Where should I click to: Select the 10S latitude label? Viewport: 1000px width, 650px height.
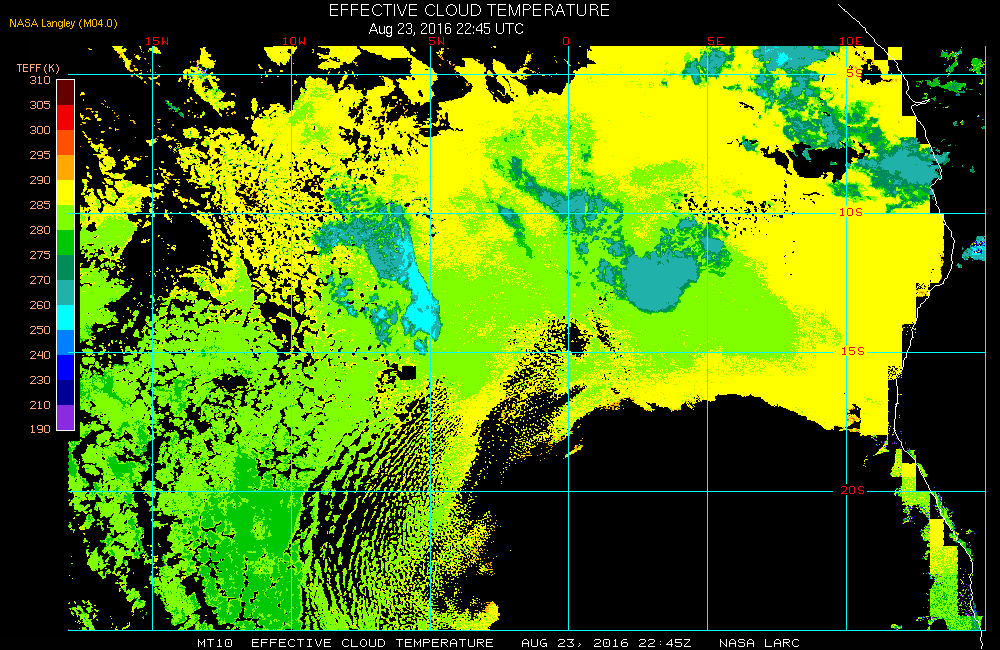click(851, 212)
